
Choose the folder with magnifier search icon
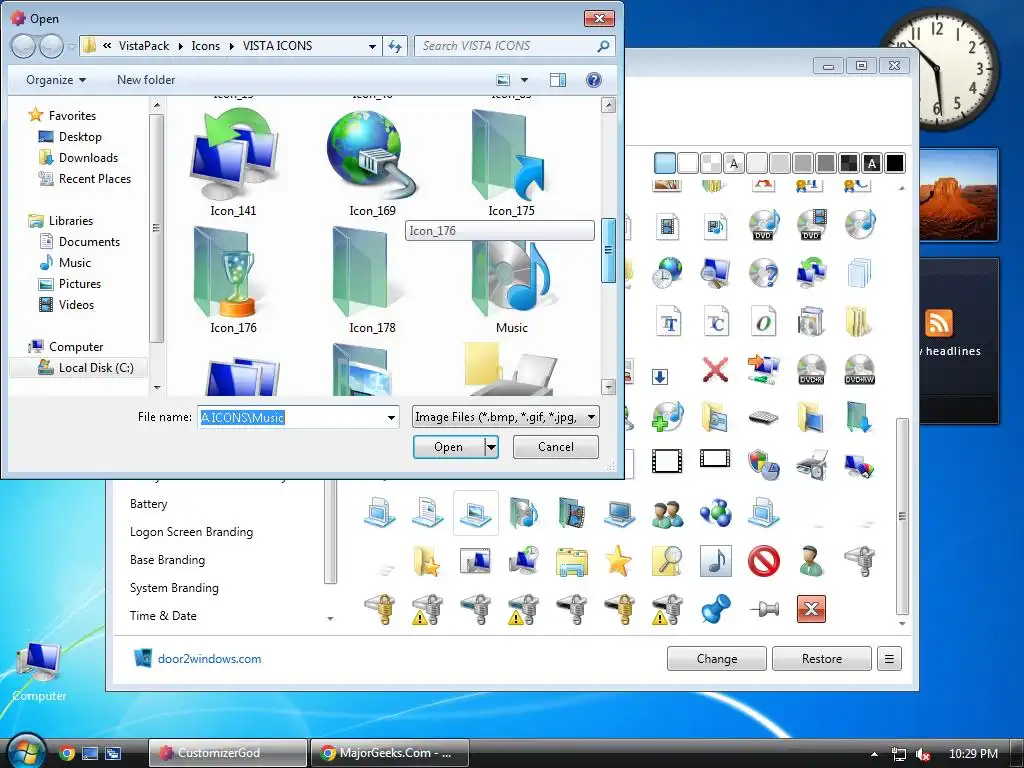click(667, 561)
